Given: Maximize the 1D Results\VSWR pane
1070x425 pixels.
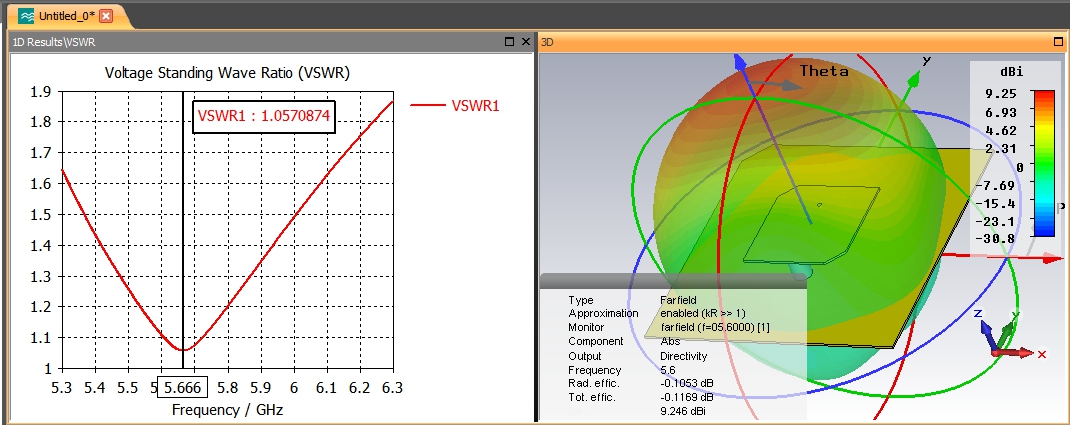Looking at the screenshot, I should tap(509, 42).
